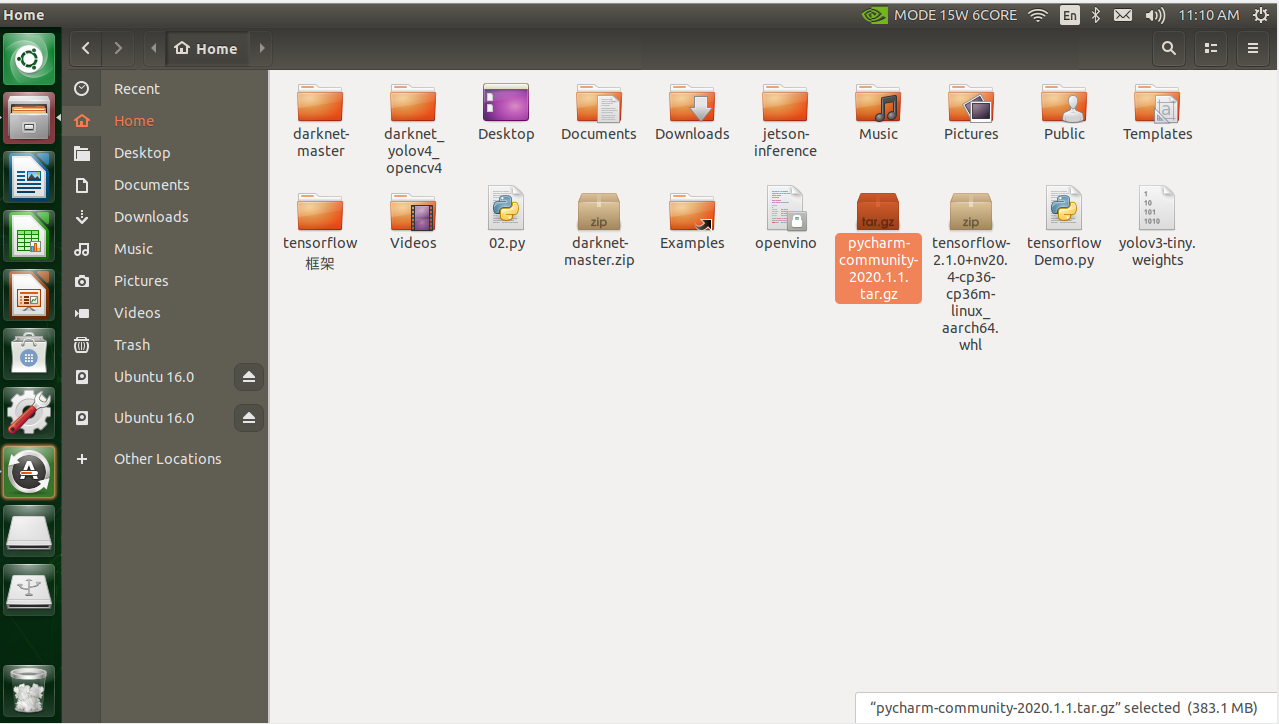1279x724 pixels.
Task: Open the hamburger view options menu
Action: [1253, 47]
